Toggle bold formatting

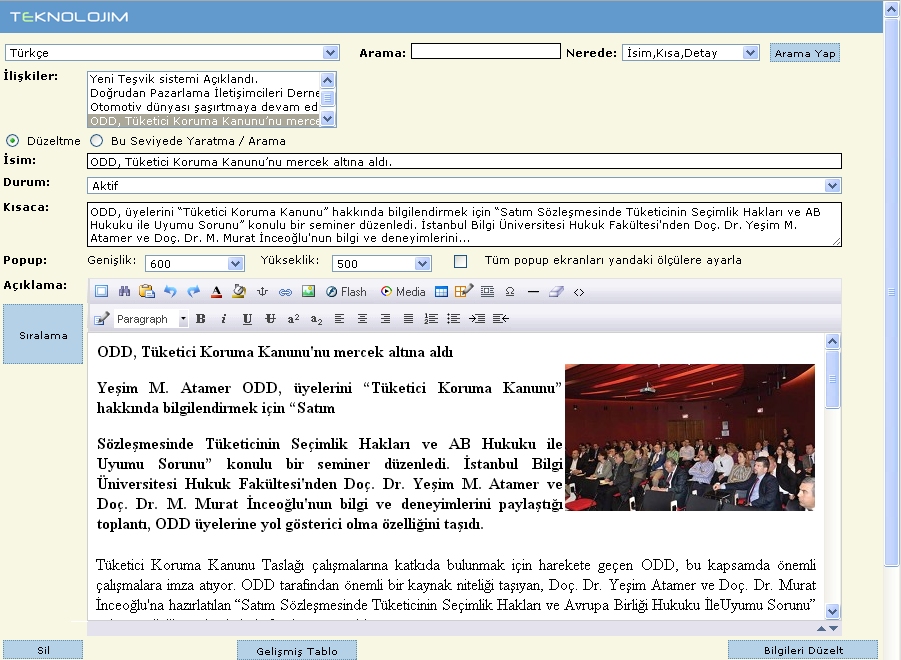(201, 319)
